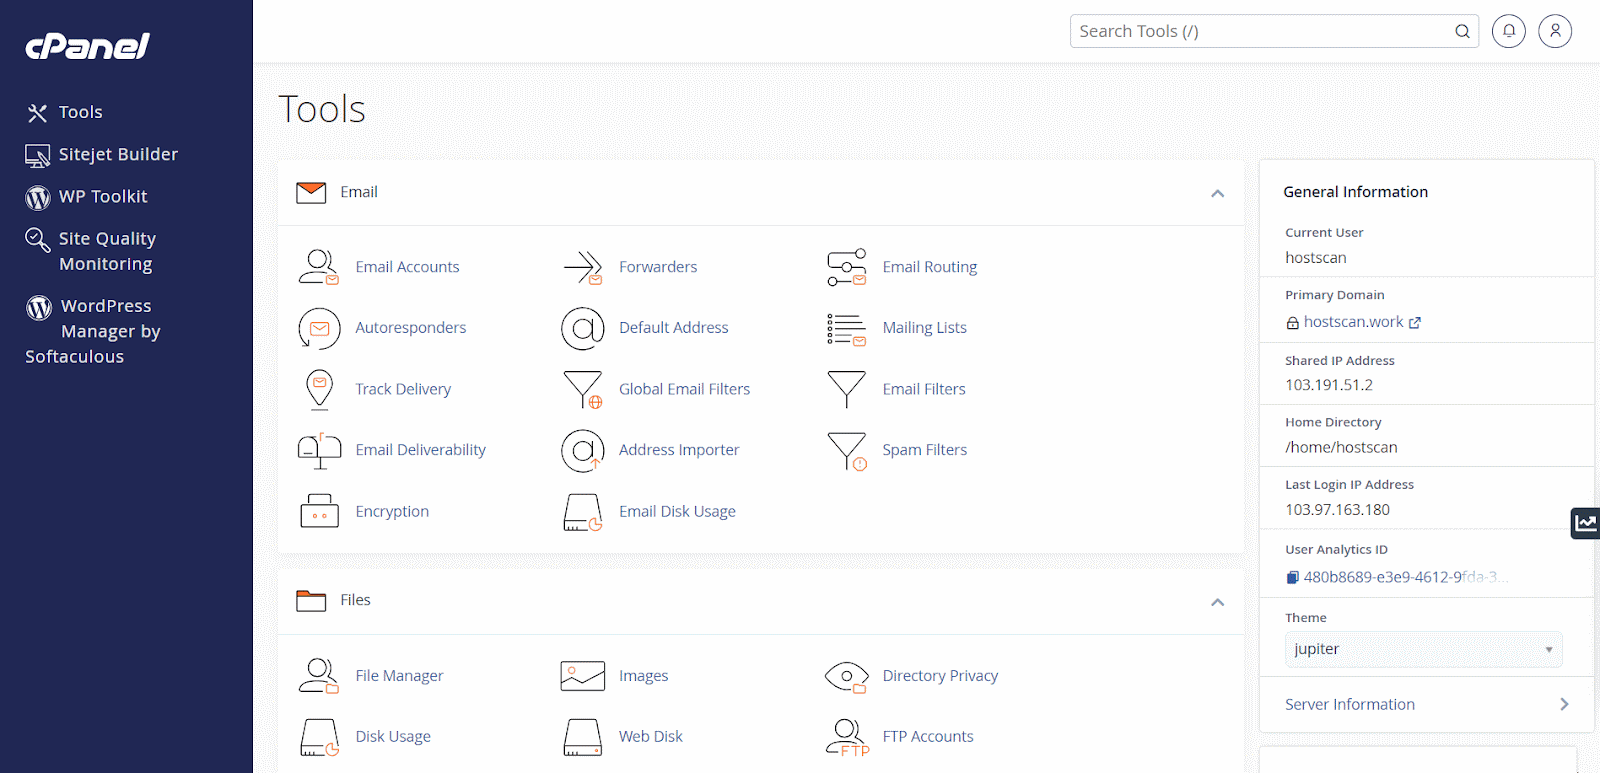The image size is (1600, 773).
Task: Open the Spam Filters link
Action: point(925,450)
